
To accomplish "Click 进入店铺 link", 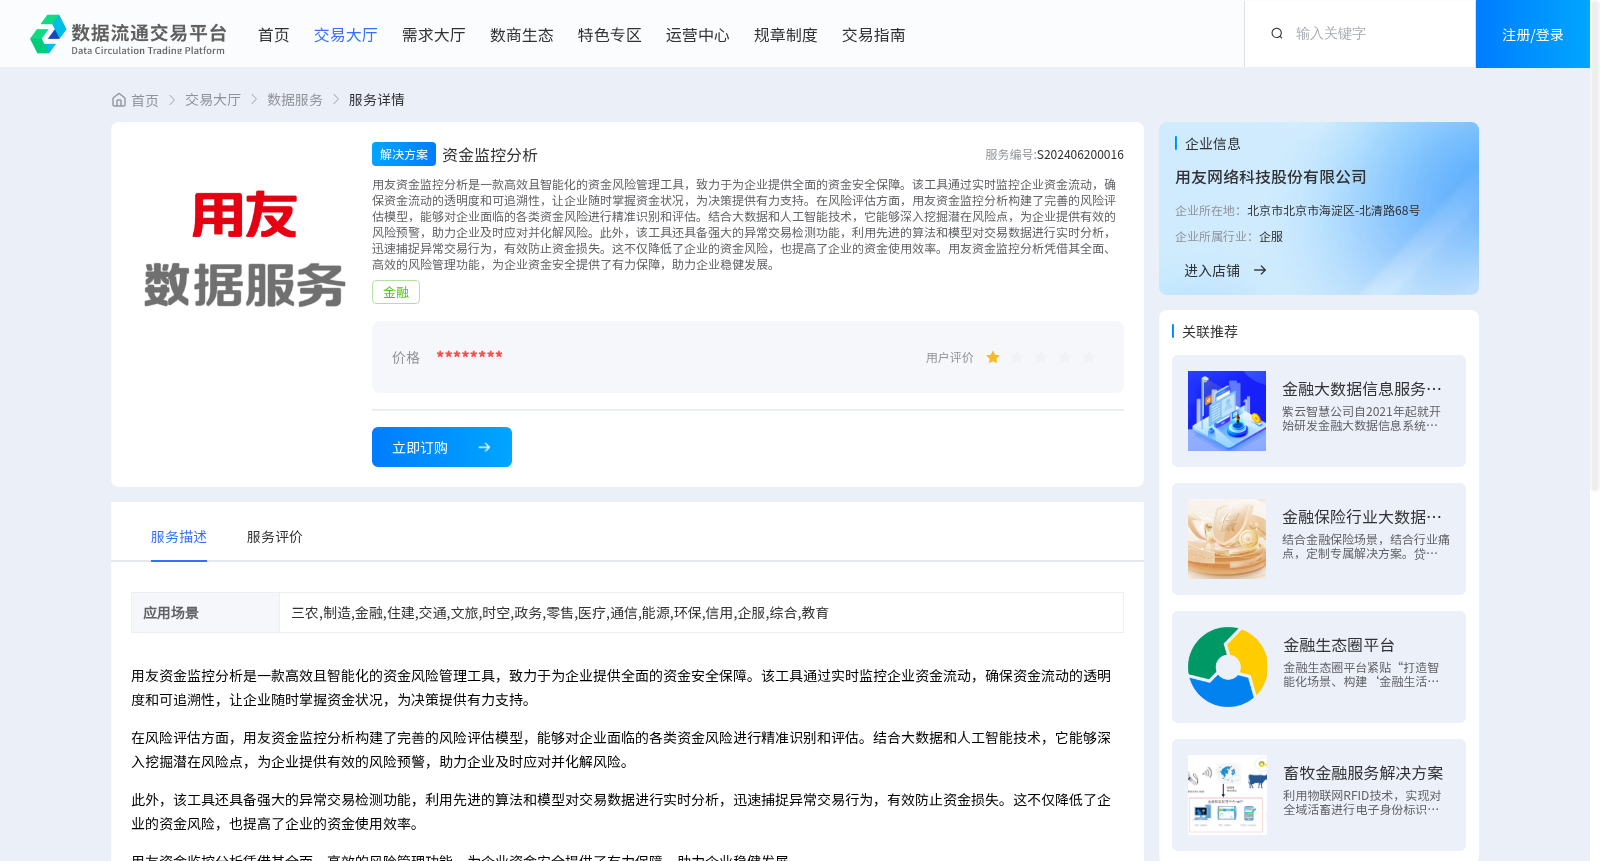I will 1212,270.
